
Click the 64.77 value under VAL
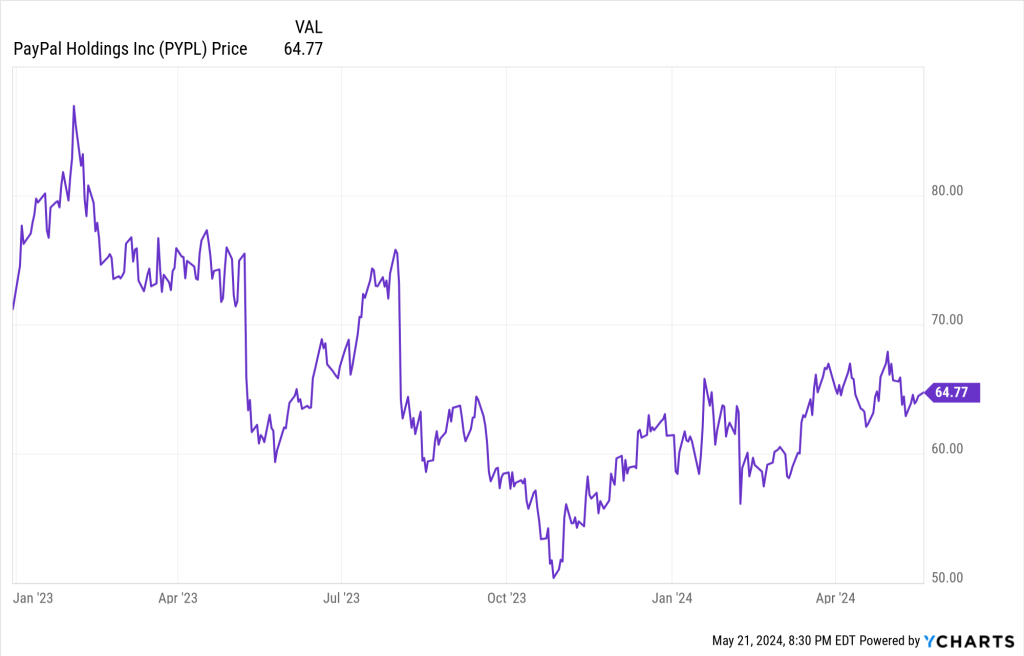303,48
